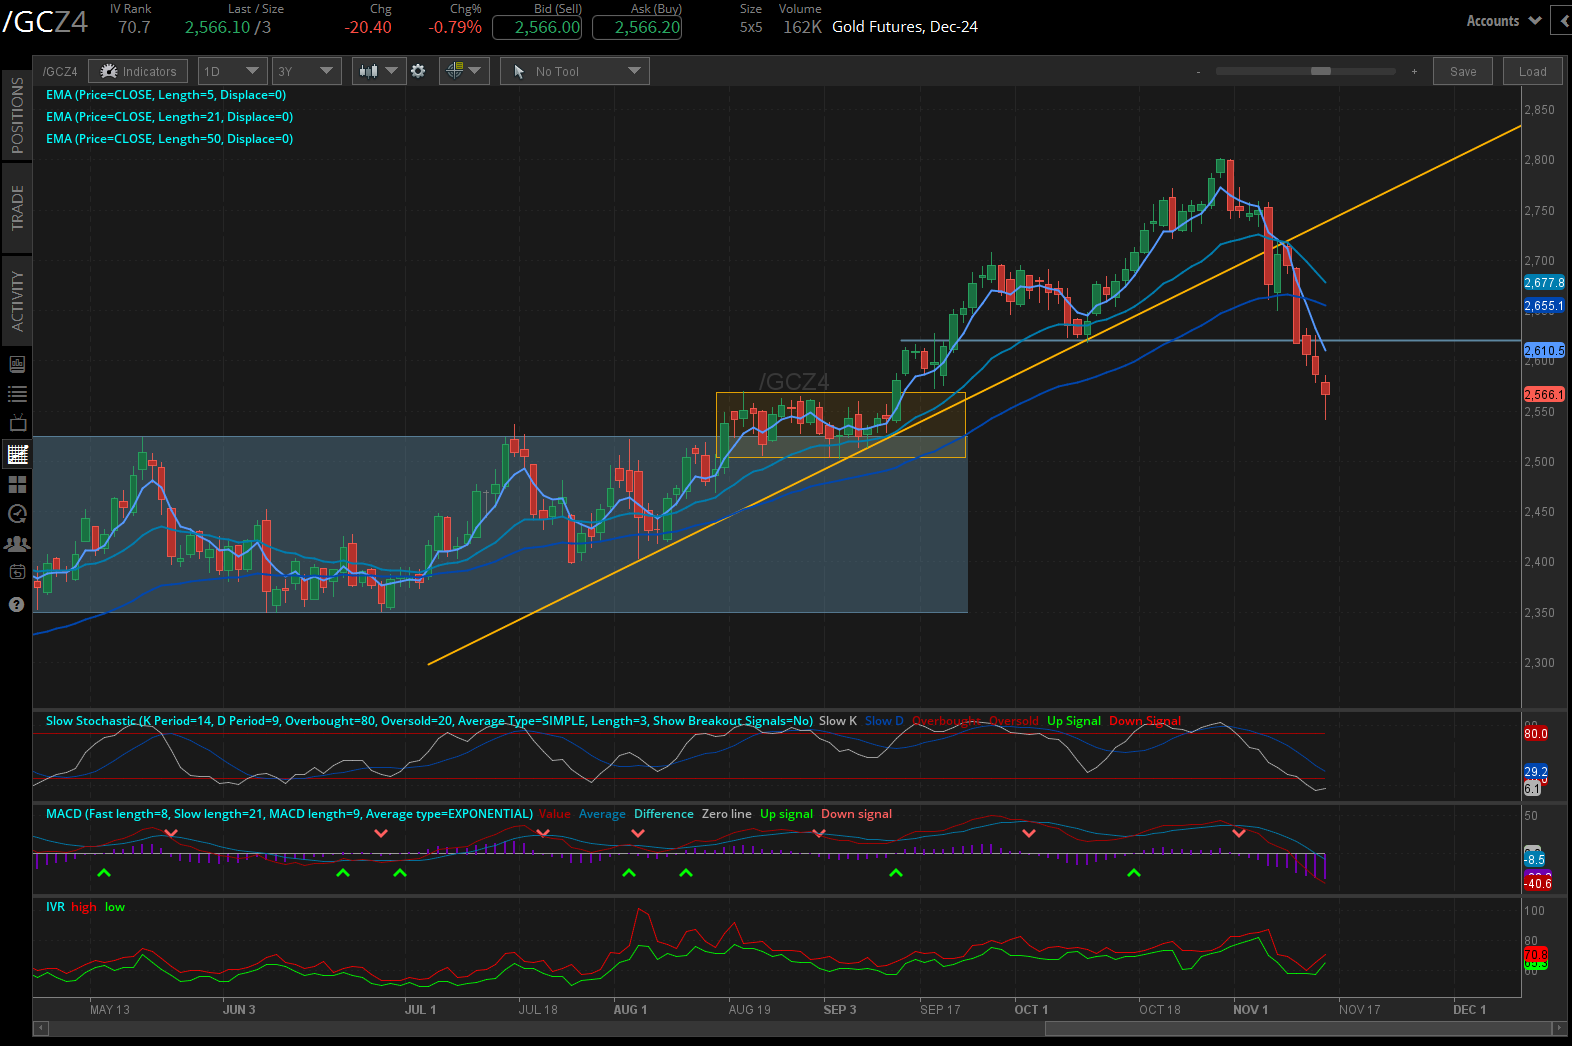This screenshot has height=1046, width=1572.
Task: Open the crosshair cursor mode dropdown
Action: coord(464,71)
